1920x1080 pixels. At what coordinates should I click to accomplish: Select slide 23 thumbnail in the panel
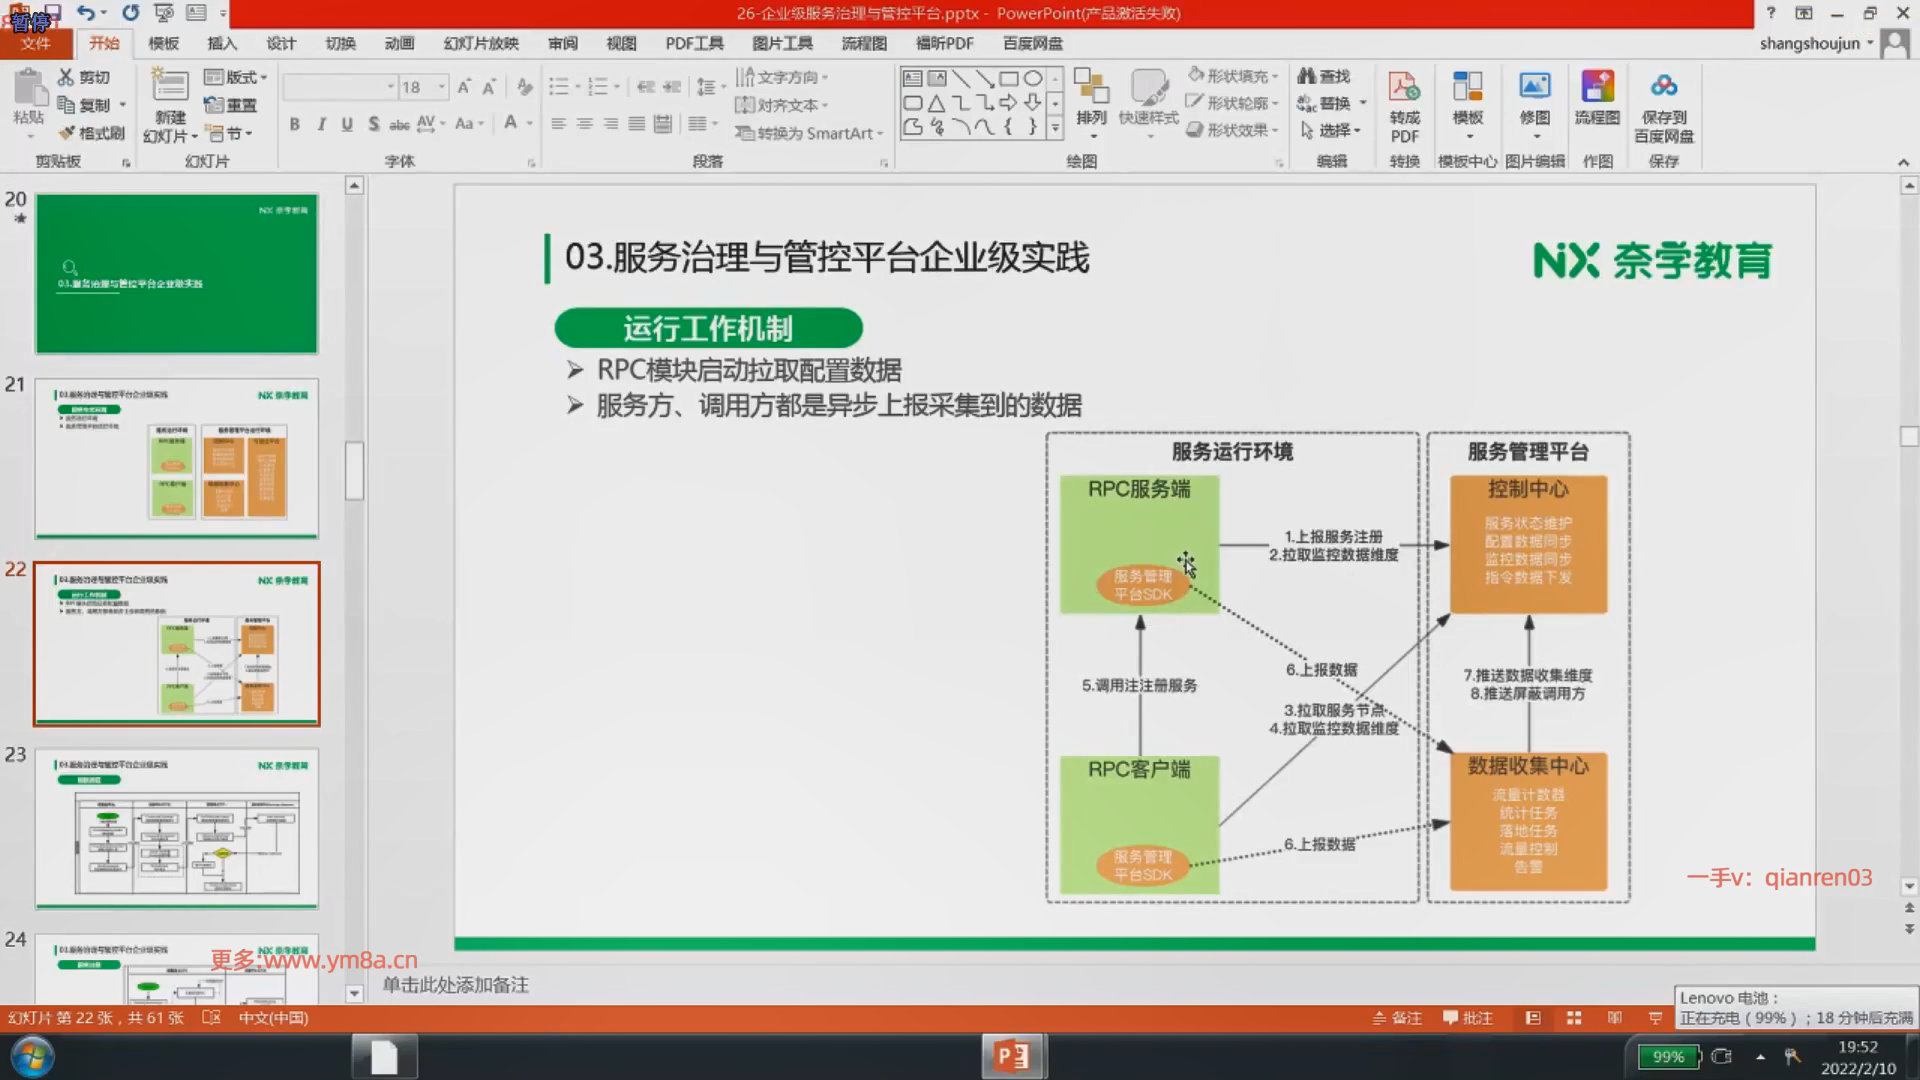(177, 828)
